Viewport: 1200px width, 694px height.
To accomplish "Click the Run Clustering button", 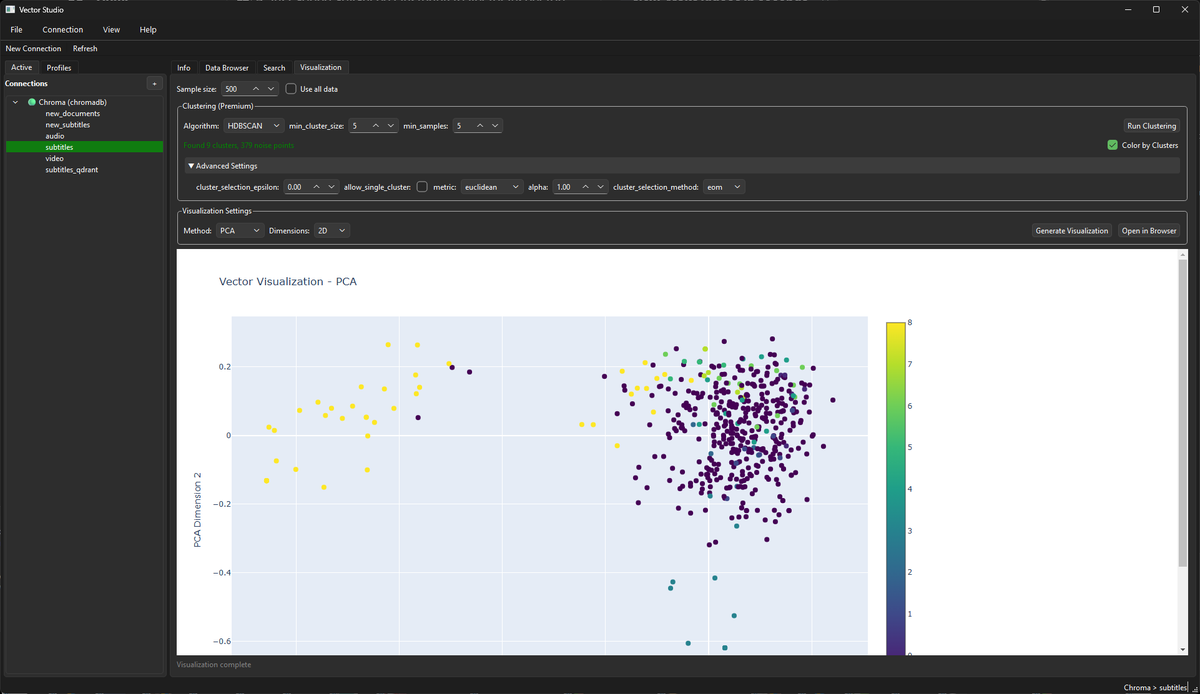I will [x=1151, y=126].
